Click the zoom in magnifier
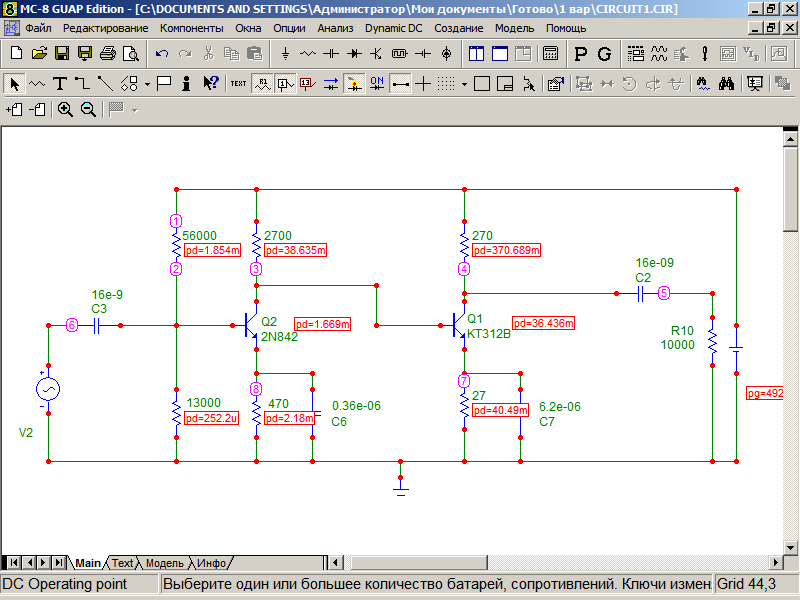The height and width of the screenshot is (600, 800). [x=65, y=109]
